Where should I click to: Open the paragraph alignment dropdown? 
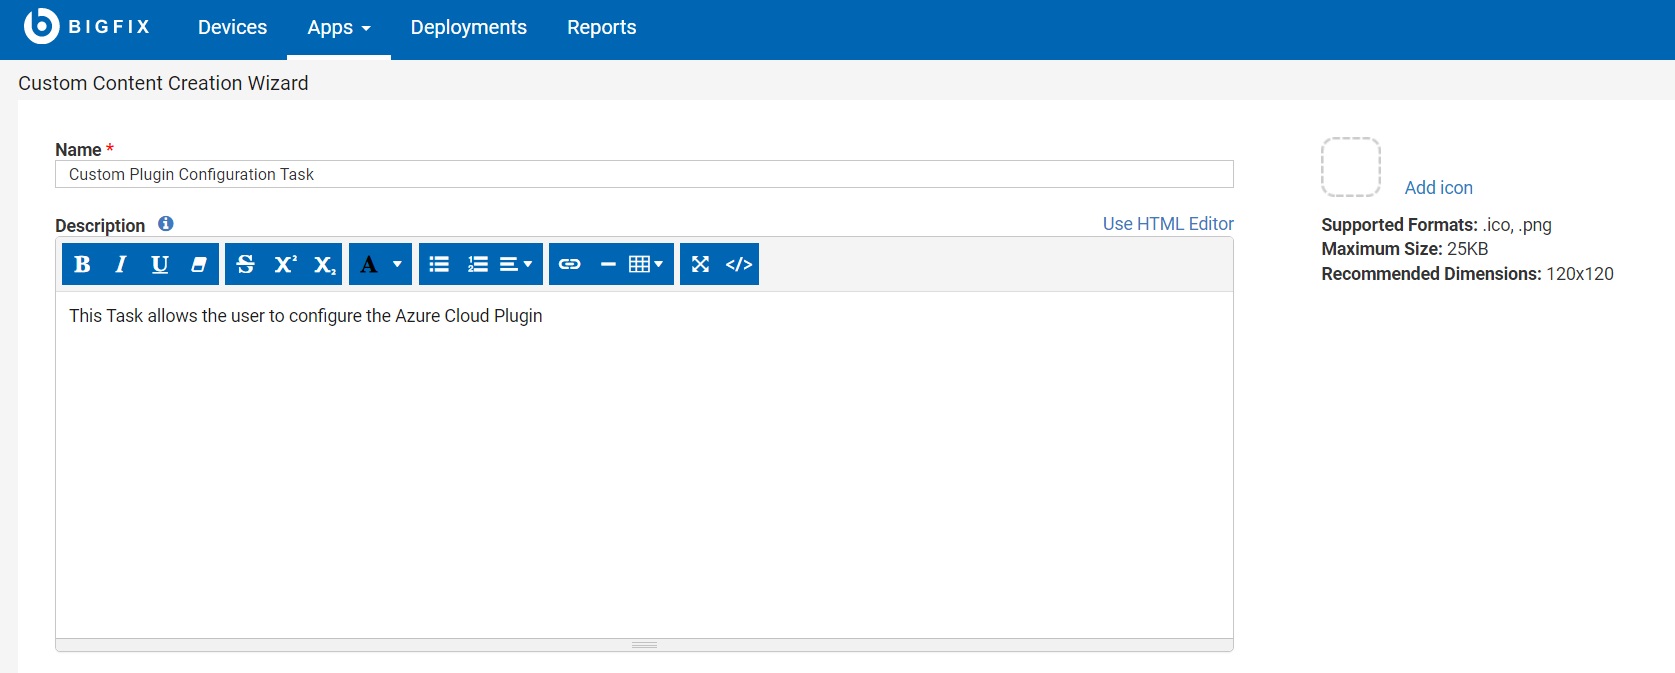pos(516,264)
